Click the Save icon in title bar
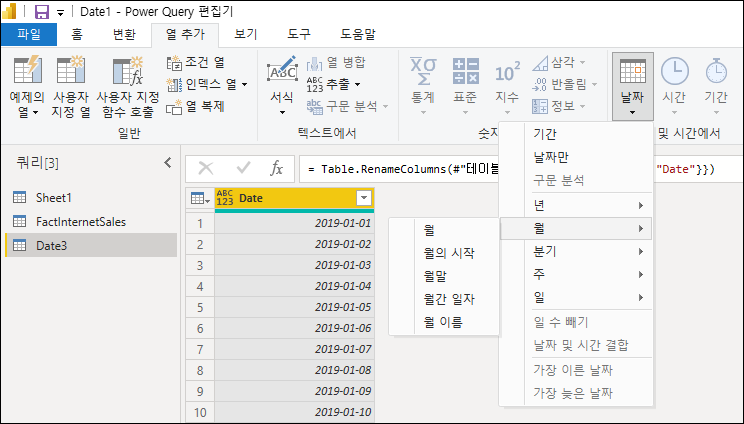The width and height of the screenshot is (744, 424). (x=42, y=11)
